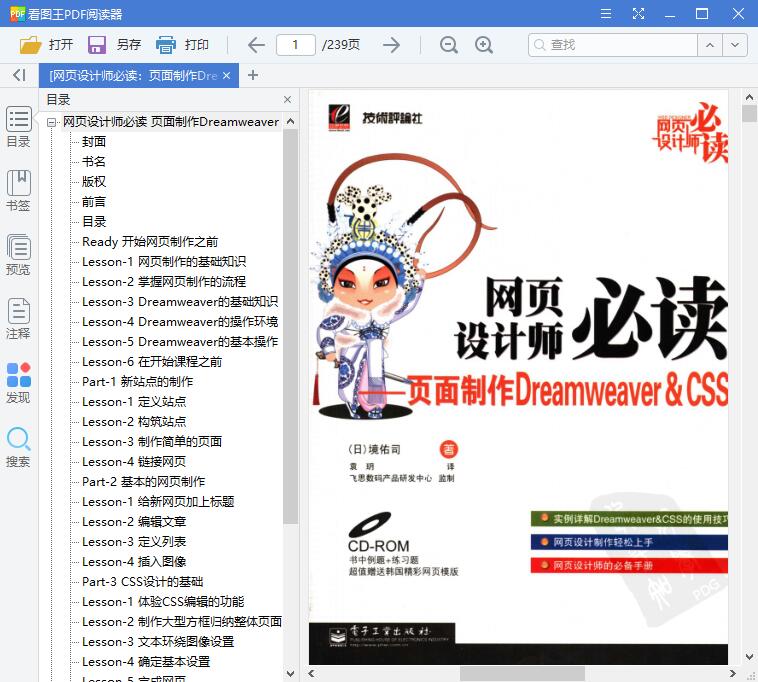Image resolution: width=758 pixels, height=682 pixels.
Task: Collapse the root outline tree node
Action: click(51, 122)
